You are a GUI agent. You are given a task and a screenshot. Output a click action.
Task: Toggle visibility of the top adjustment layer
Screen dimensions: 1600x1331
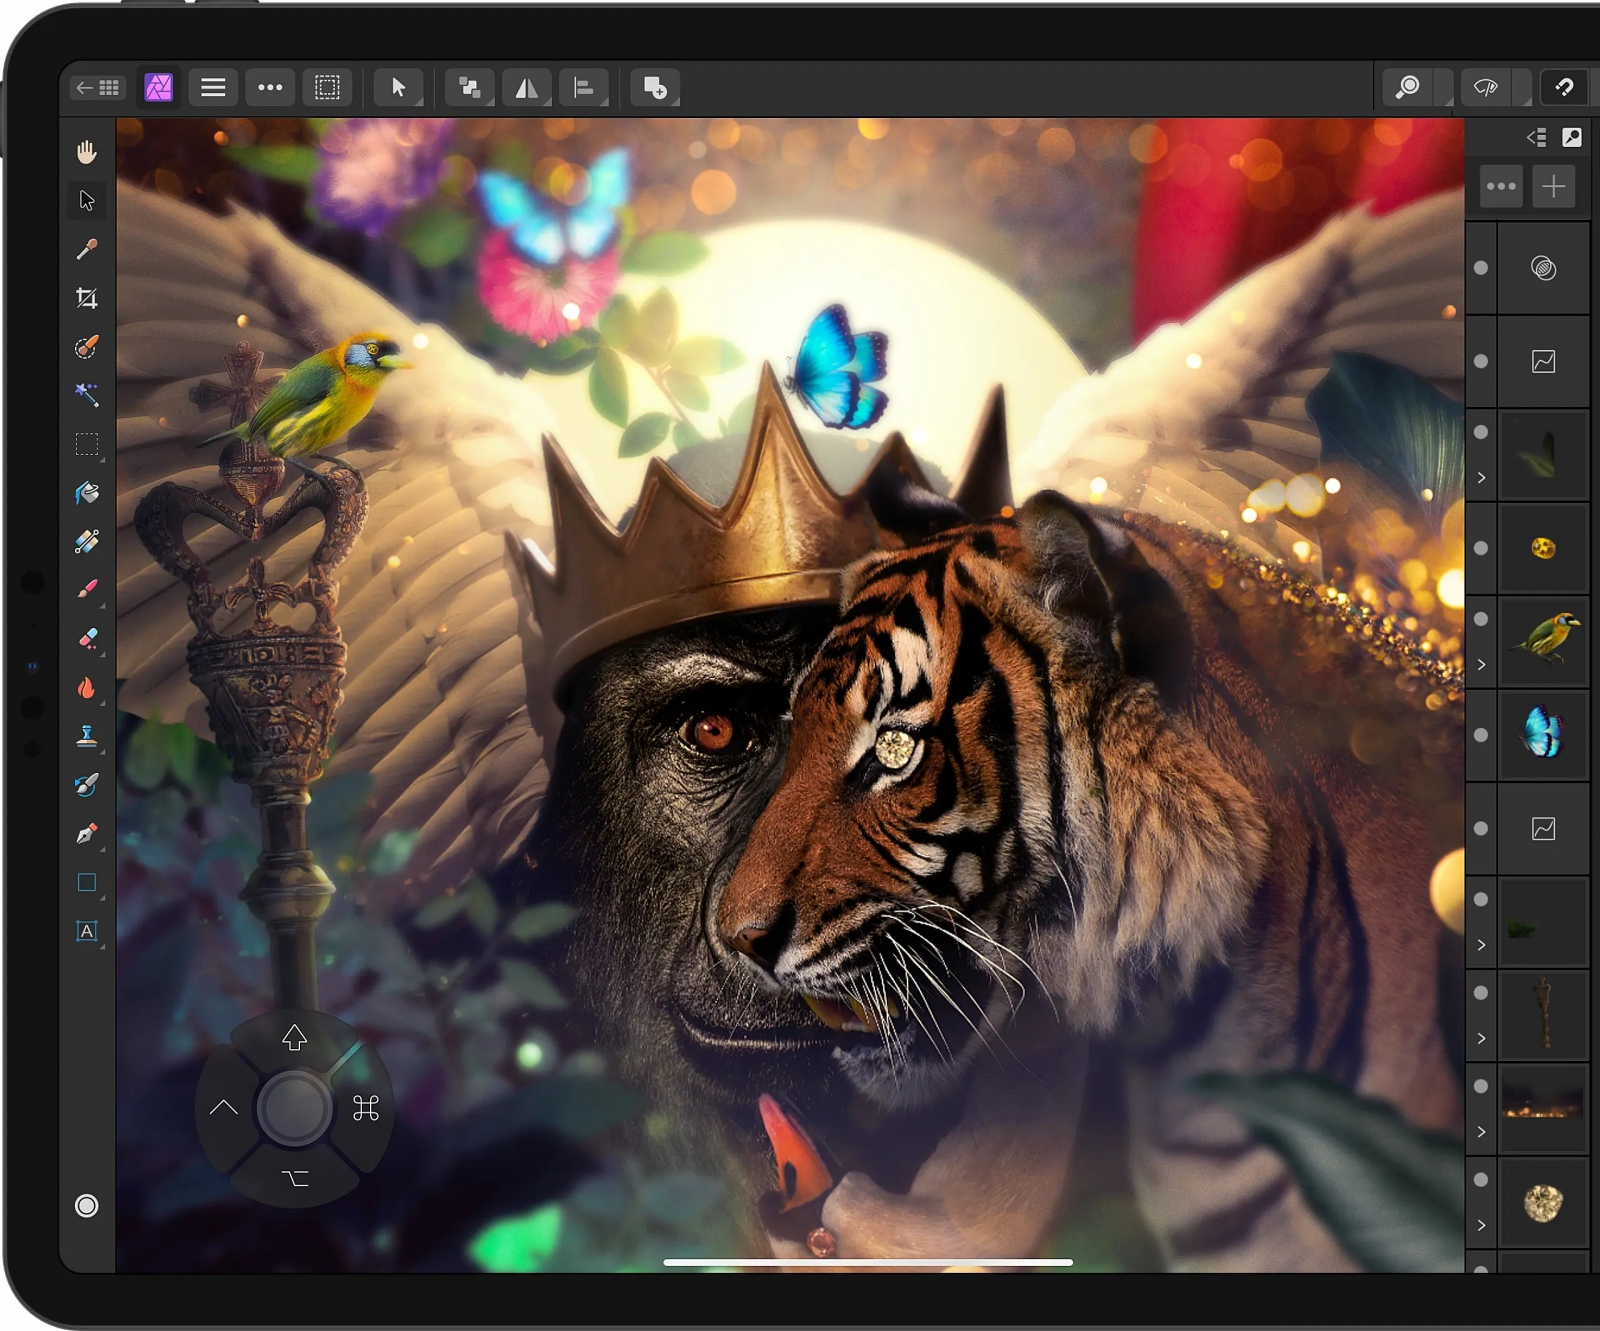pos(1481,268)
